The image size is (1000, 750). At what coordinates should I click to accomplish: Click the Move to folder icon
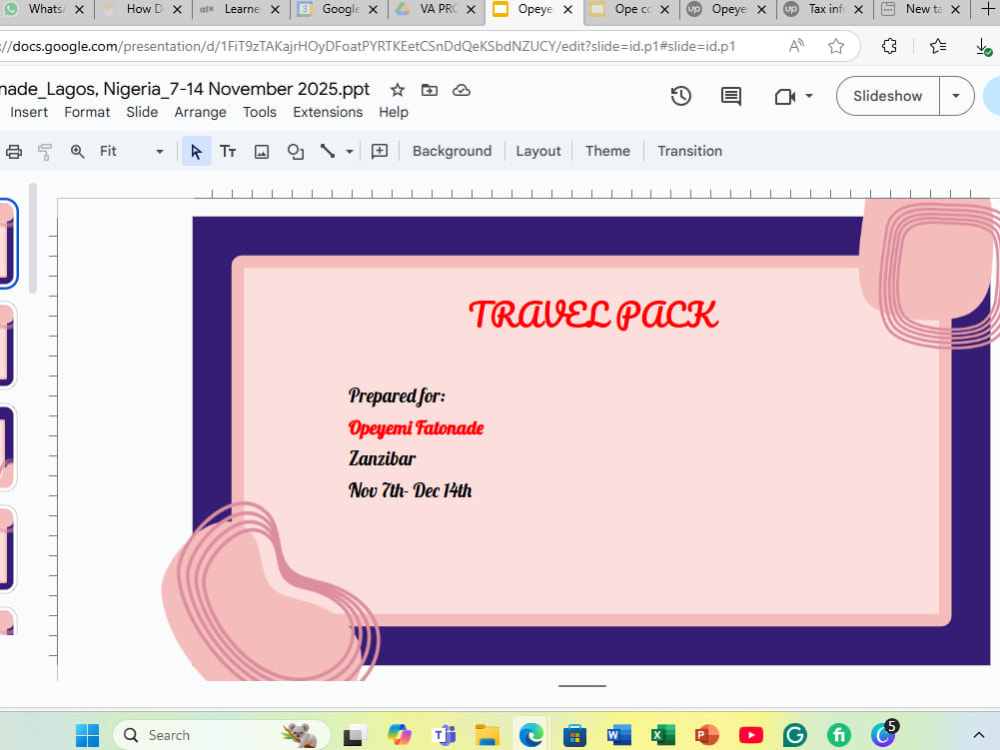(430, 90)
